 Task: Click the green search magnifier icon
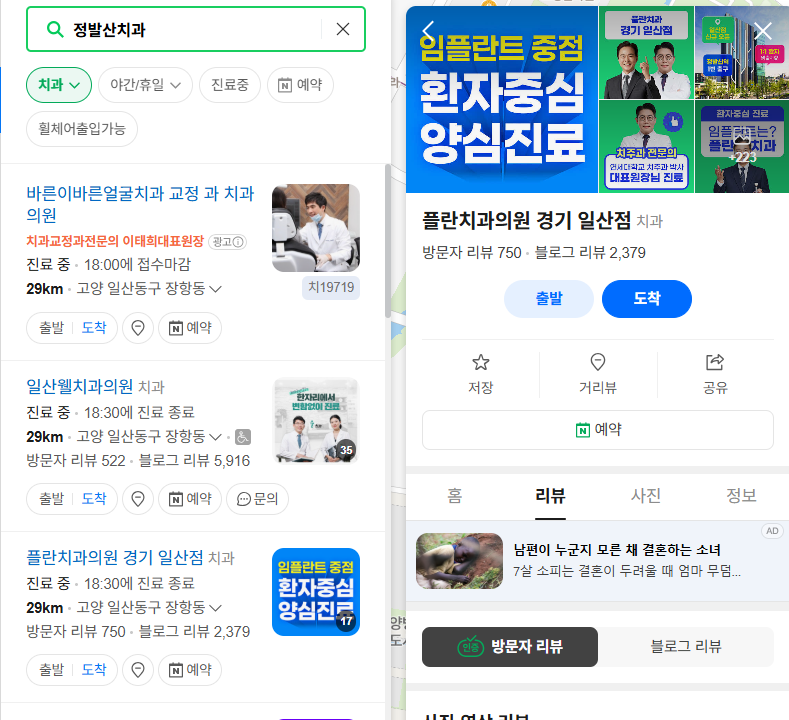55,29
